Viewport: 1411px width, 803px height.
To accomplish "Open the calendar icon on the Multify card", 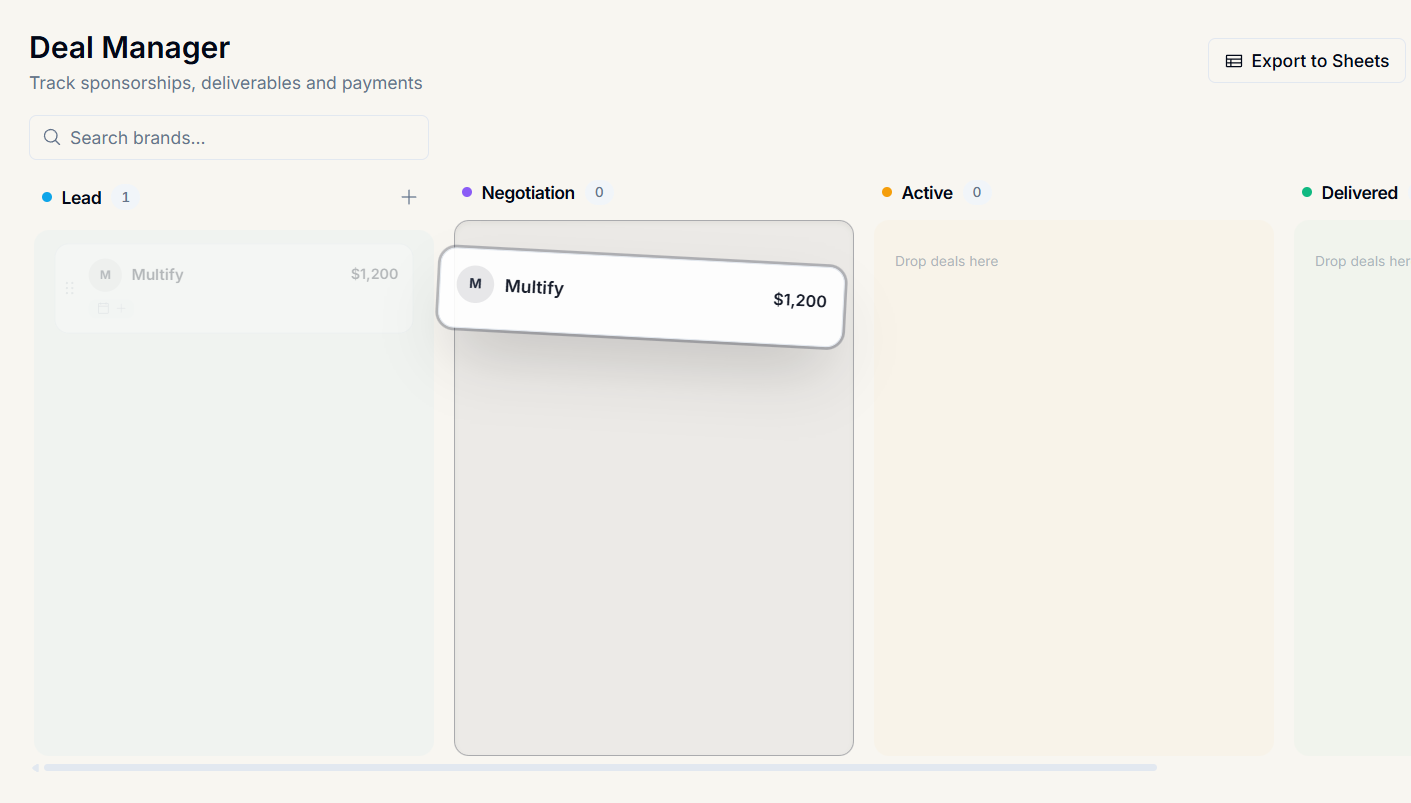I will [x=104, y=307].
